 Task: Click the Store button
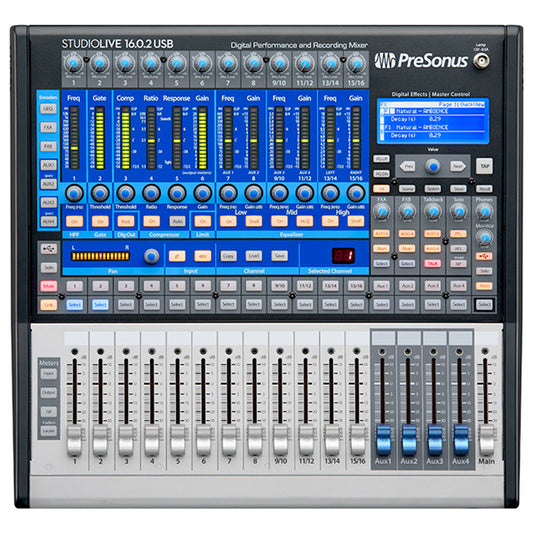(x=458, y=188)
